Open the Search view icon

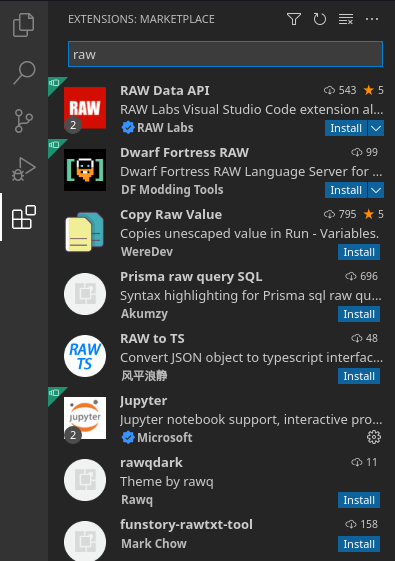pos(24,73)
